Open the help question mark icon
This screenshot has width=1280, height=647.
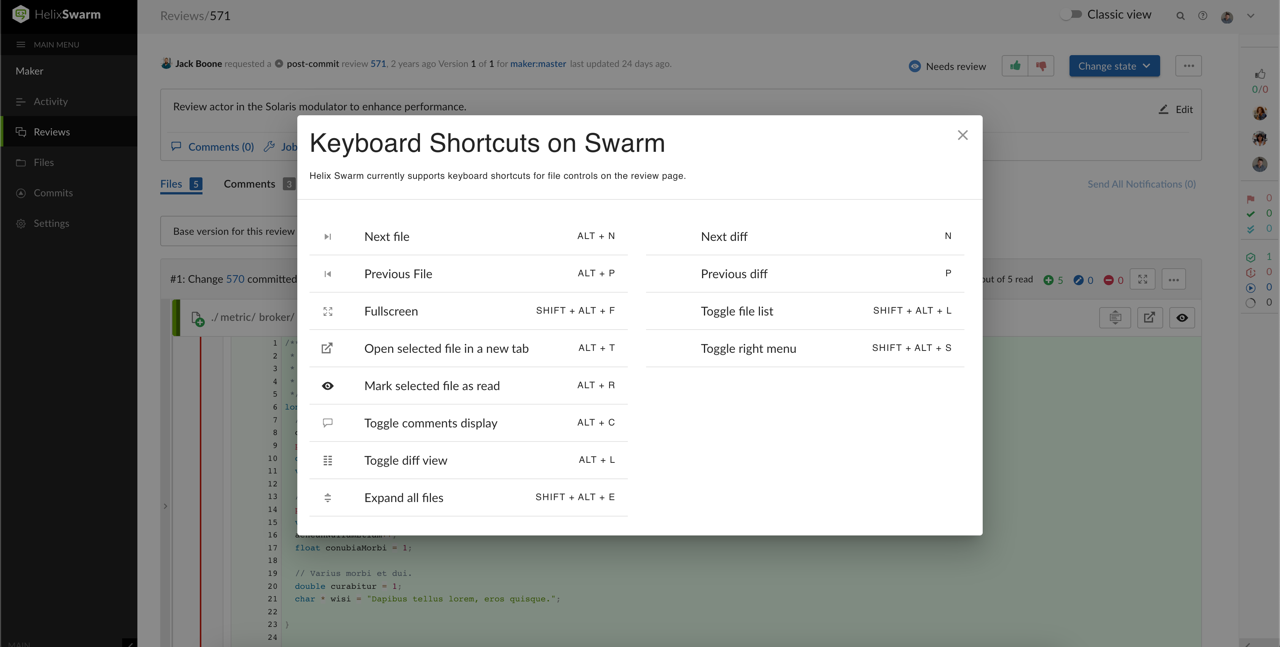pos(1203,16)
